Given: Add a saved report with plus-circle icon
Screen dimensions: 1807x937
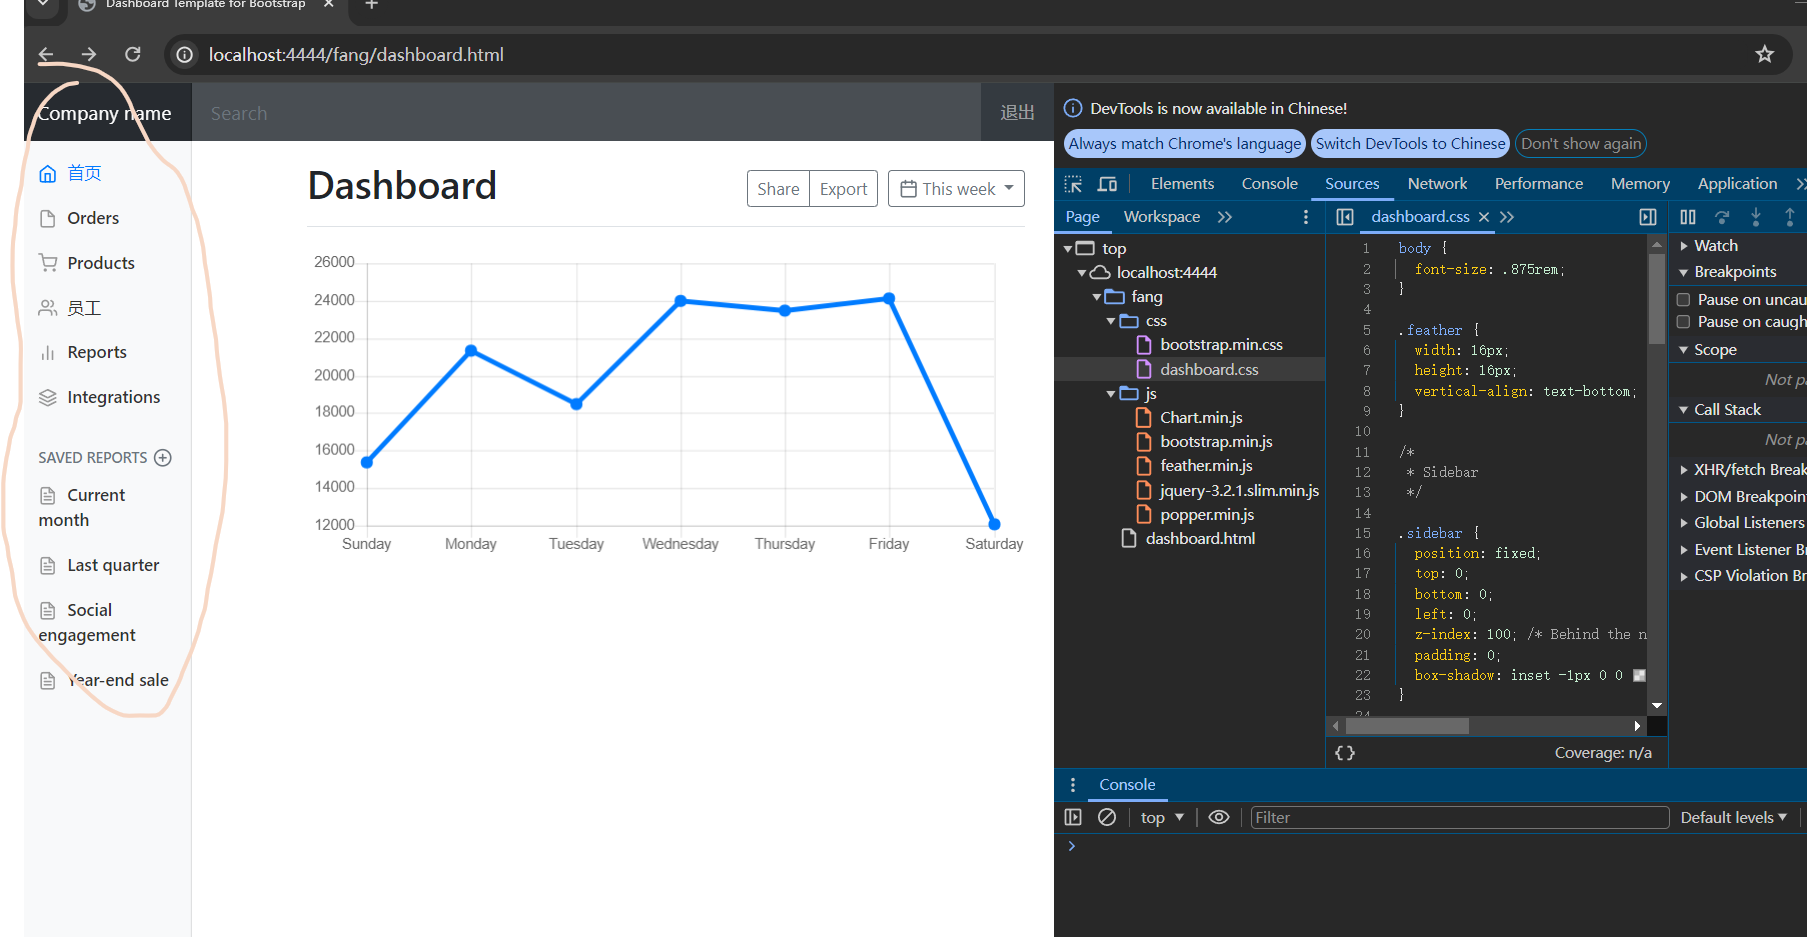Looking at the screenshot, I should coord(163,458).
